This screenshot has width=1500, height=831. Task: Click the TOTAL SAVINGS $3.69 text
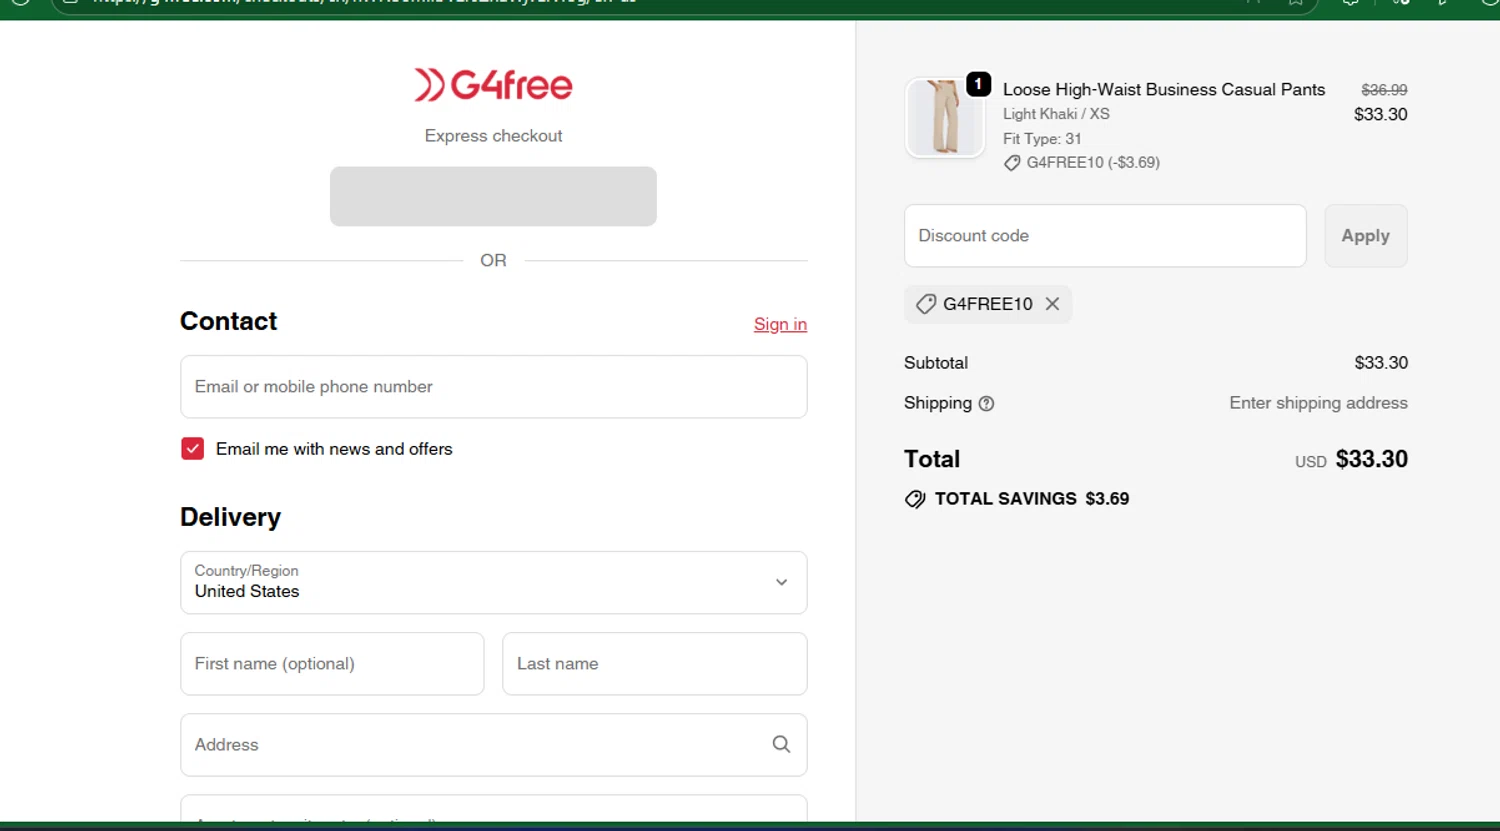(1032, 499)
